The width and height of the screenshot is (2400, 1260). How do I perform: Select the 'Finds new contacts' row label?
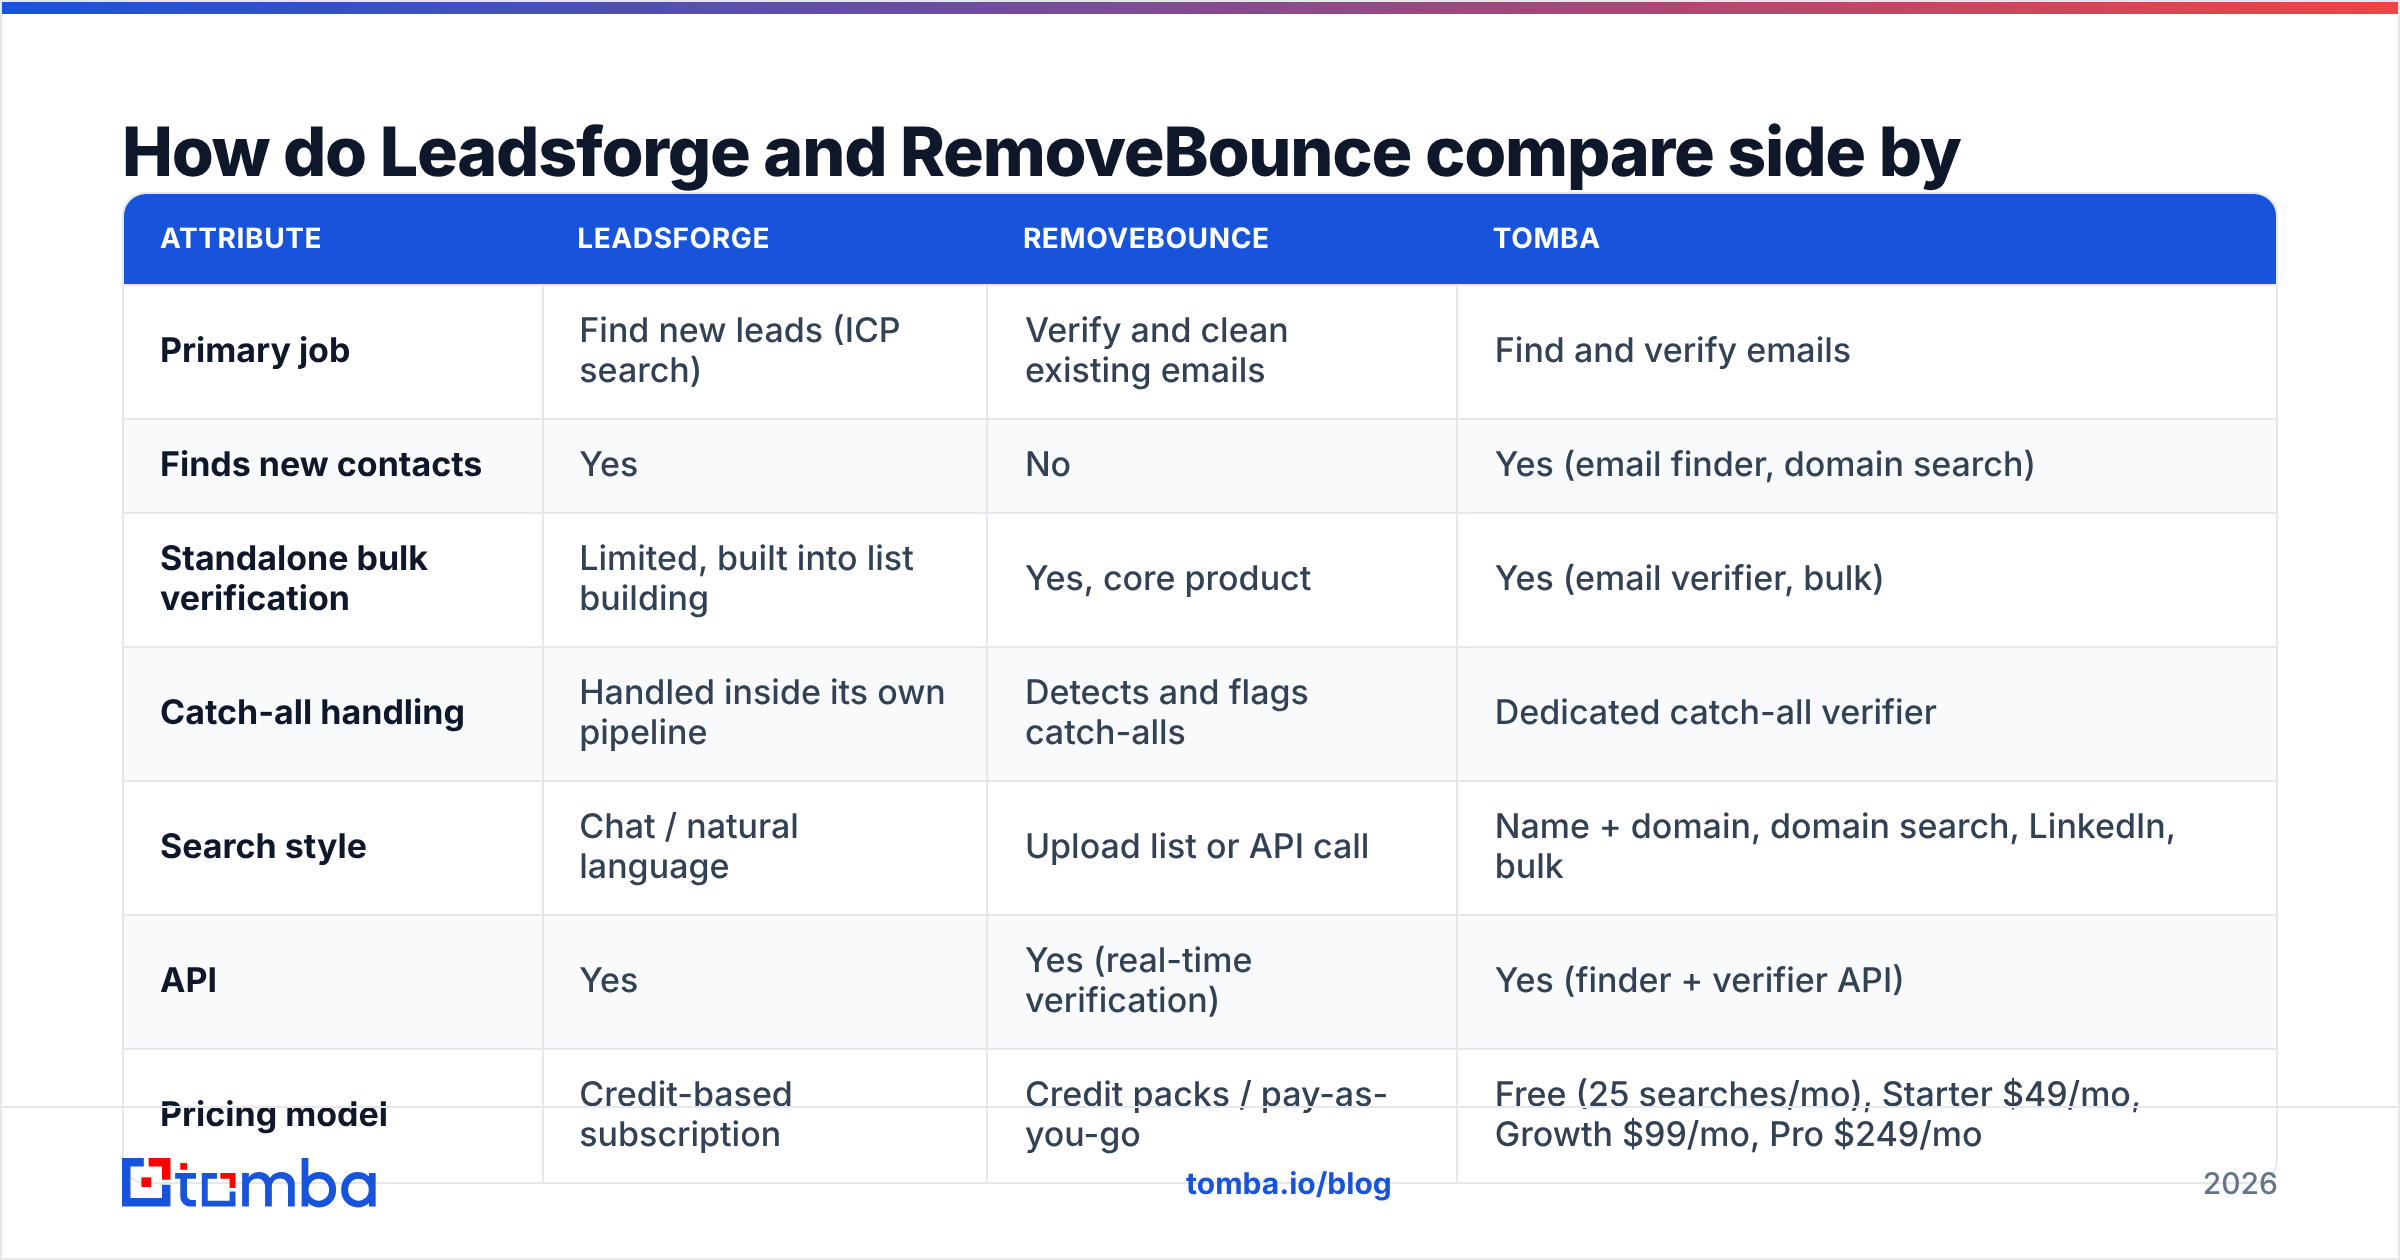click(x=321, y=464)
